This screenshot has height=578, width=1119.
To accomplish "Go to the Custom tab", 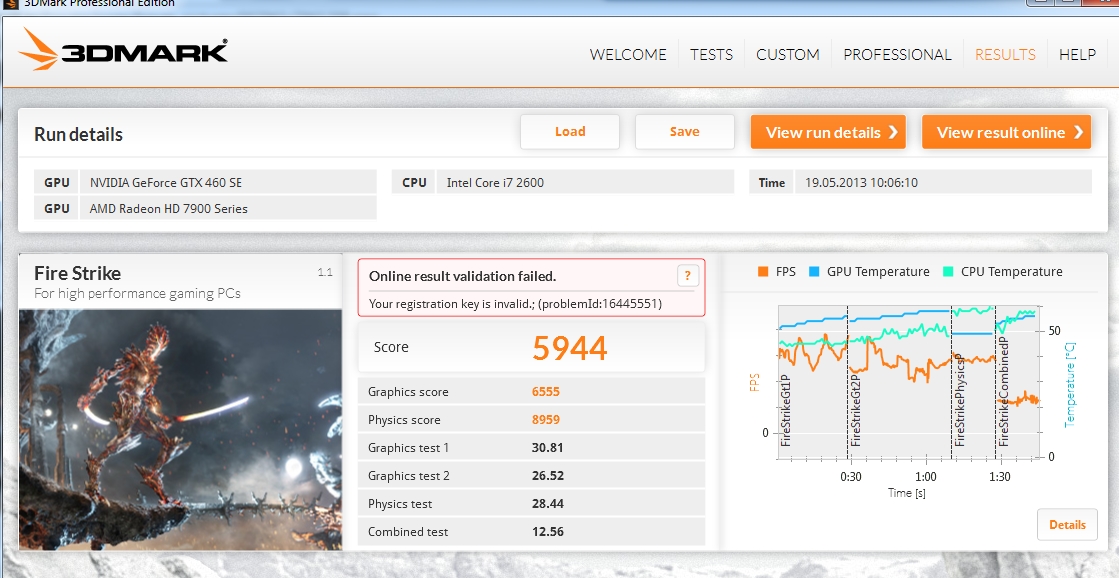I will [788, 55].
